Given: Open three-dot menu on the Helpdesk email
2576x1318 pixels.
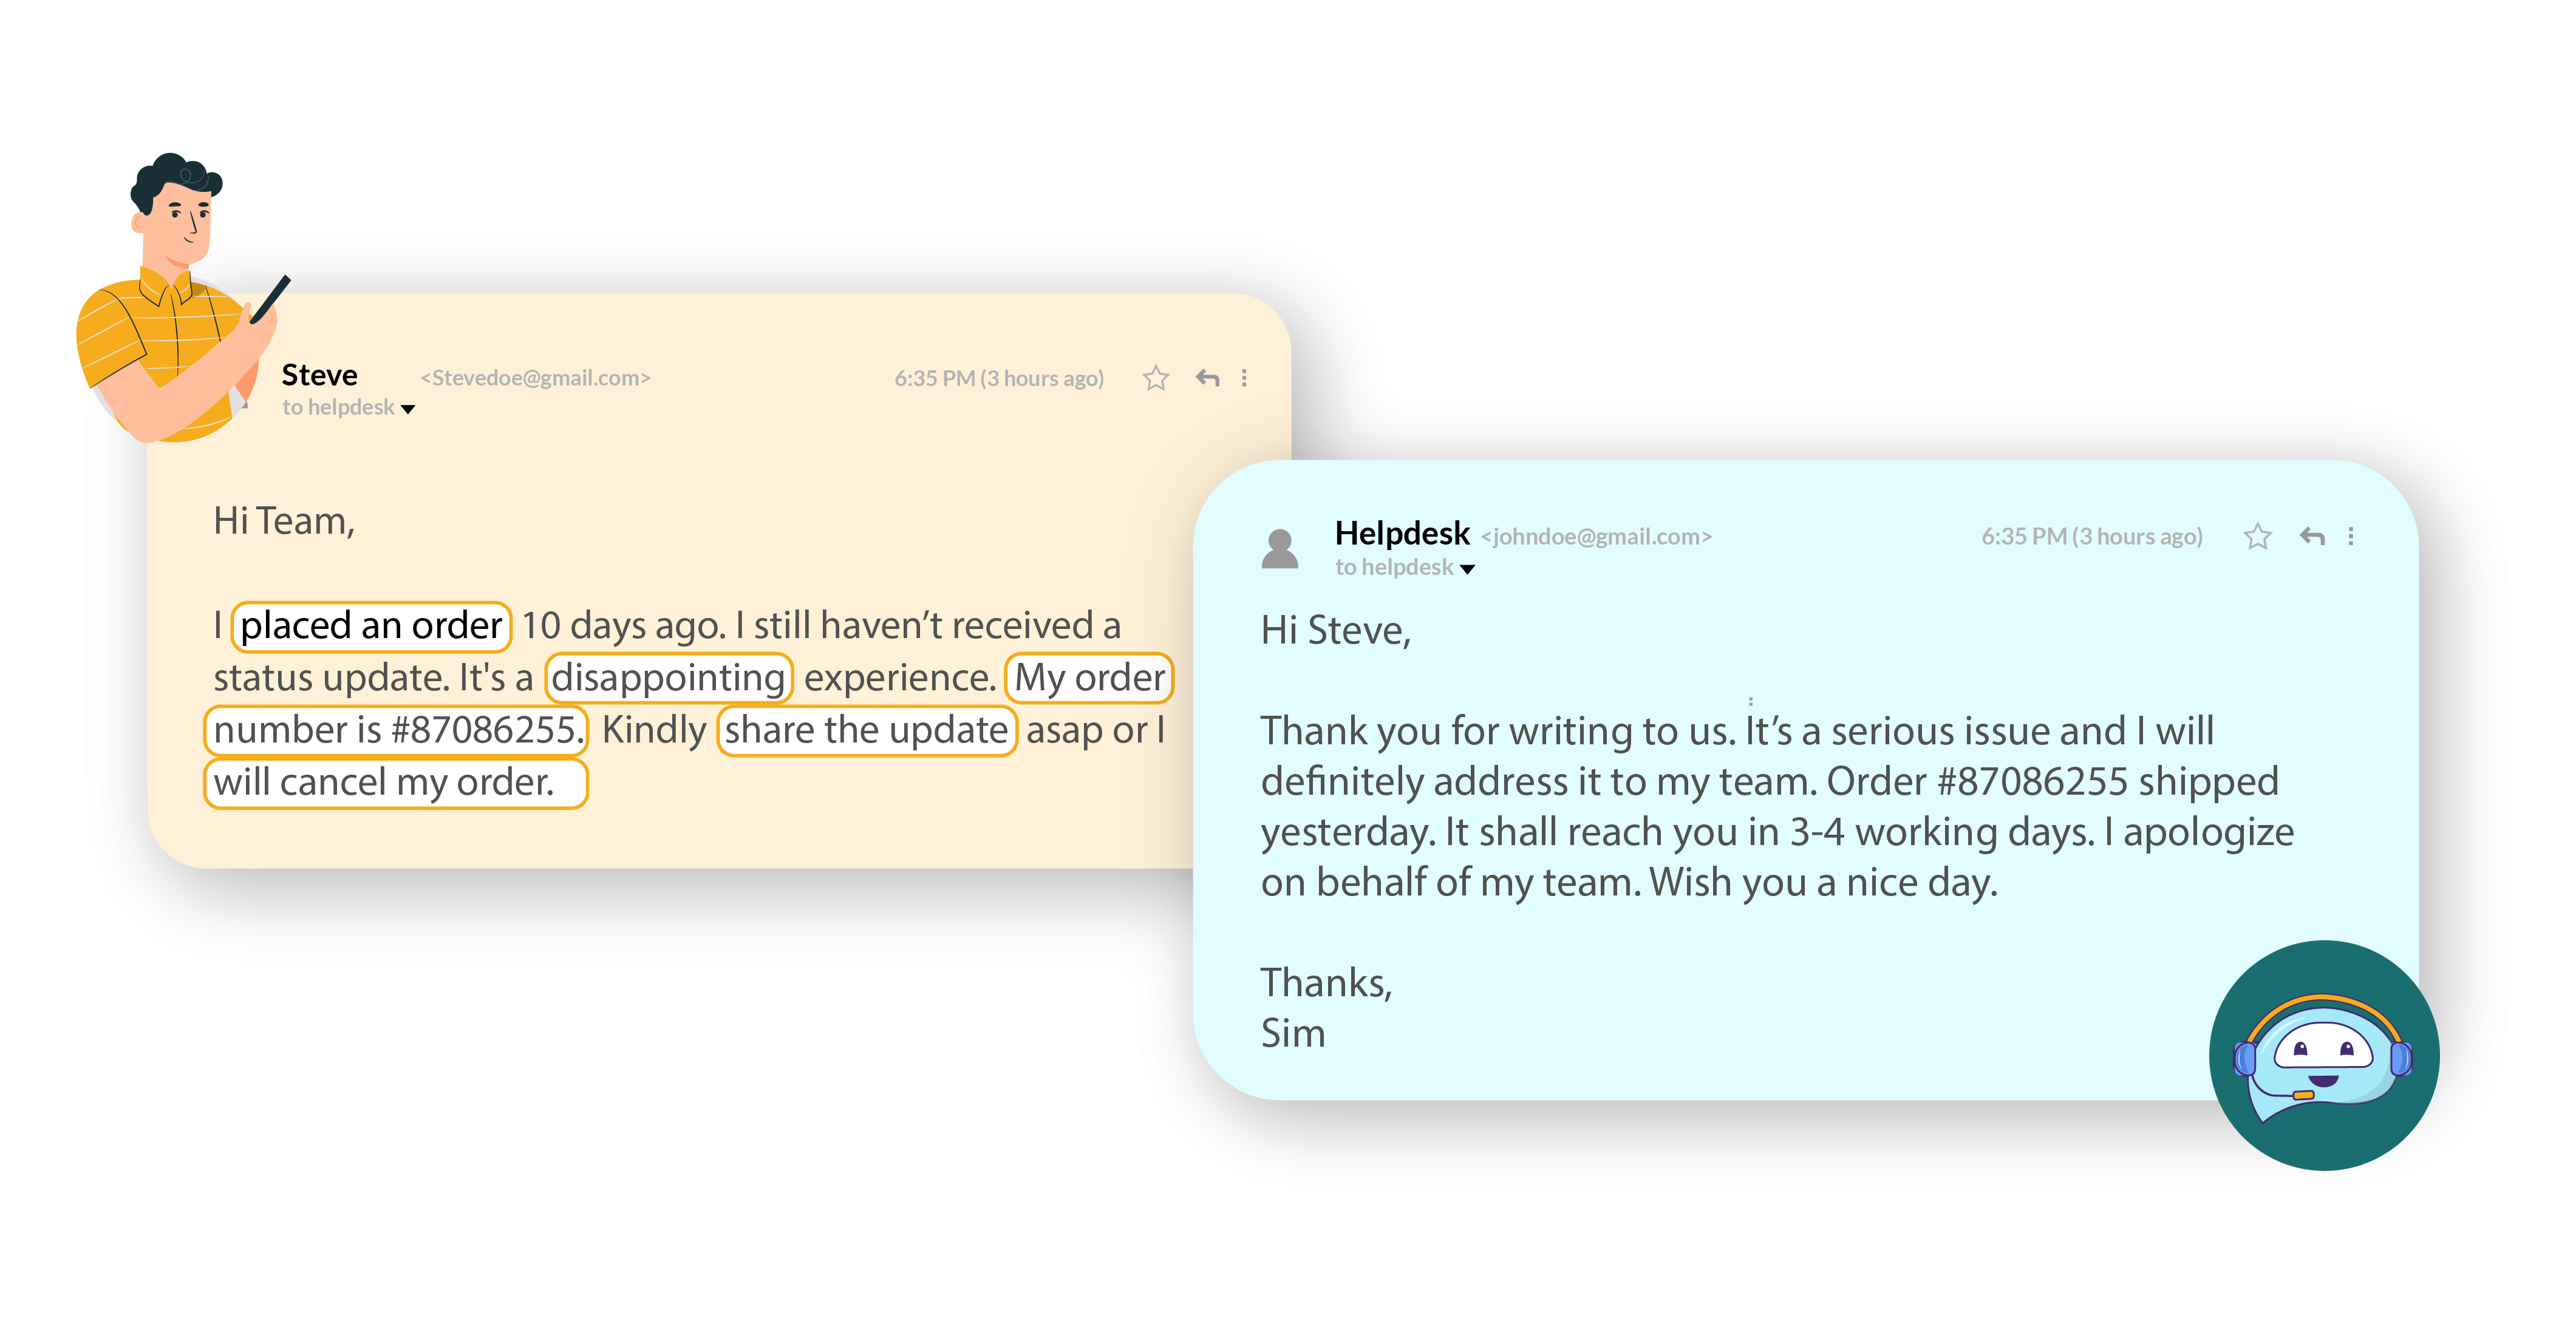Looking at the screenshot, I should (2350, 537).
